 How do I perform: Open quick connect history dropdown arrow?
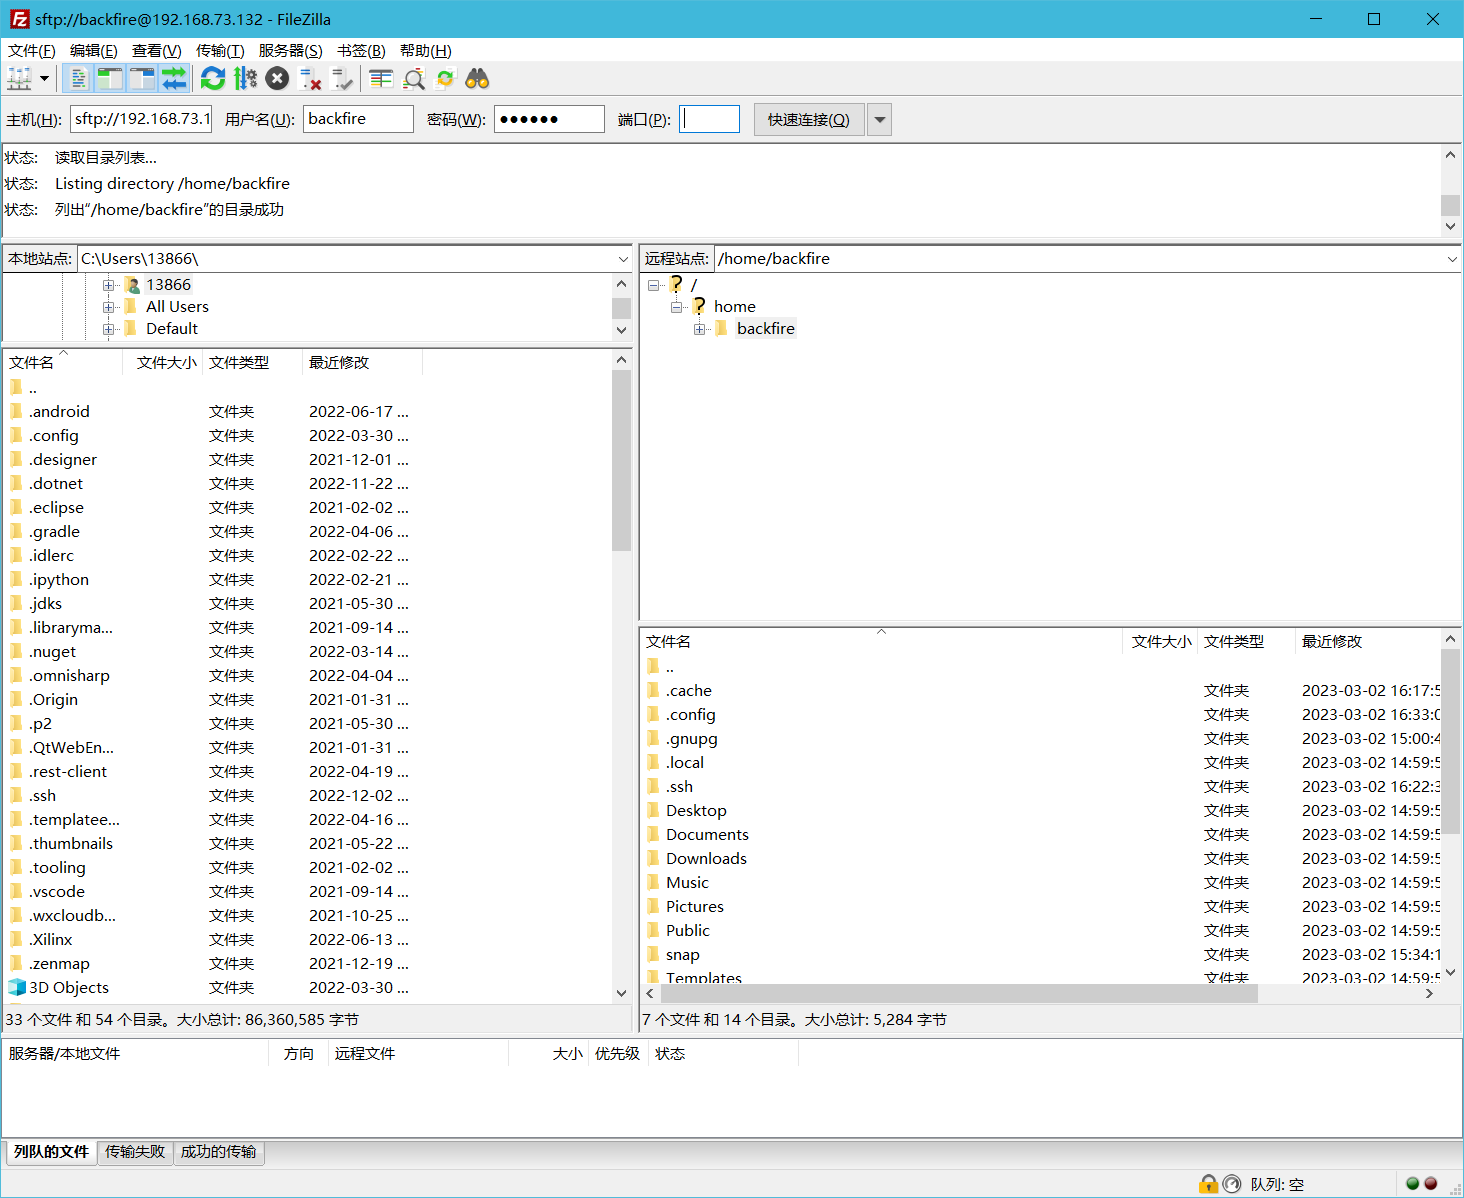tap(880, 120)
